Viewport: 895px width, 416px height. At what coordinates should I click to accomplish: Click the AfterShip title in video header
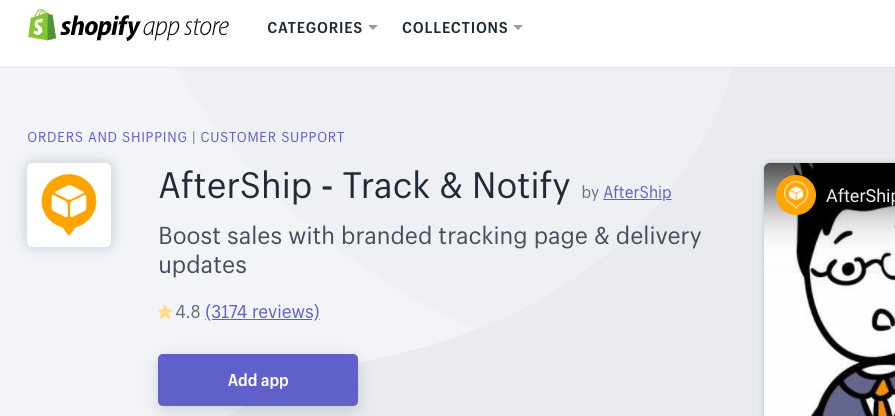tap(860, 196)
